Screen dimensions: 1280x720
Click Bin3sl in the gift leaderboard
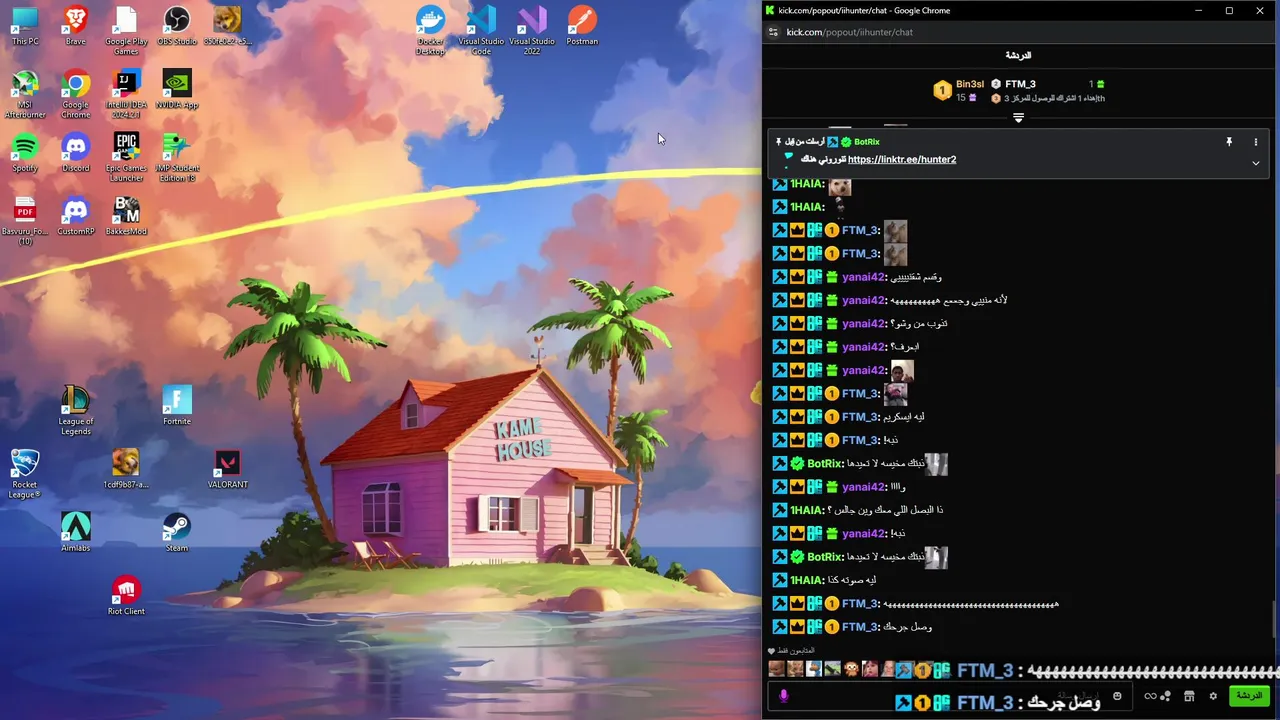click(969, 84)
